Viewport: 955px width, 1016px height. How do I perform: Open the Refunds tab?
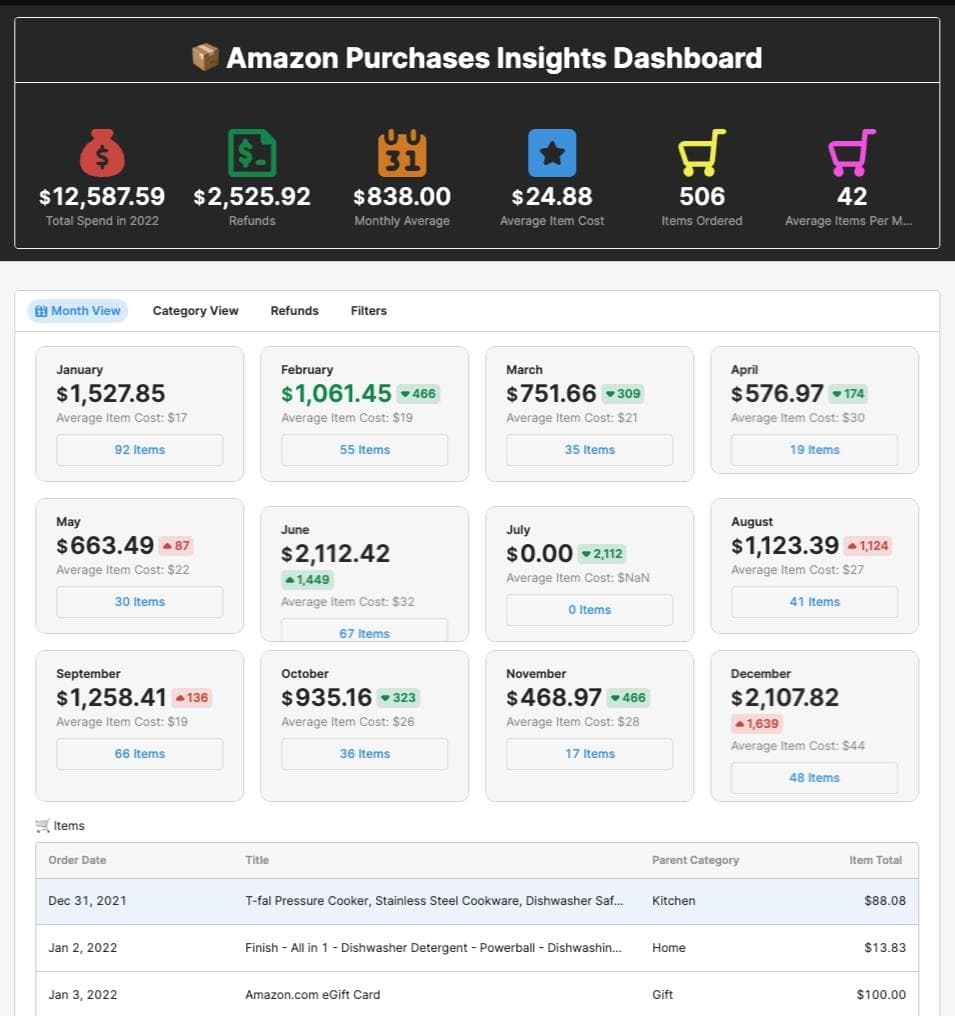294,310
